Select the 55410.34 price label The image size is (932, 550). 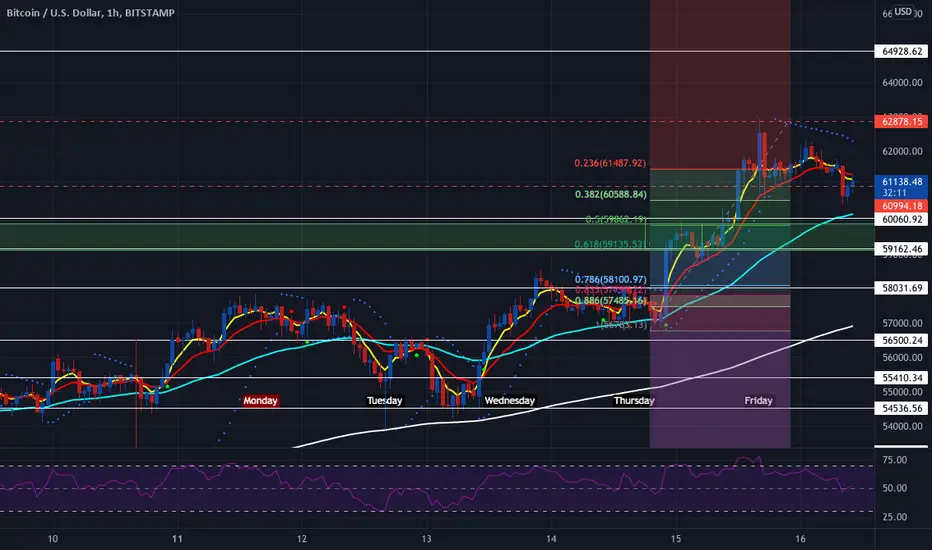pos(902,378)
